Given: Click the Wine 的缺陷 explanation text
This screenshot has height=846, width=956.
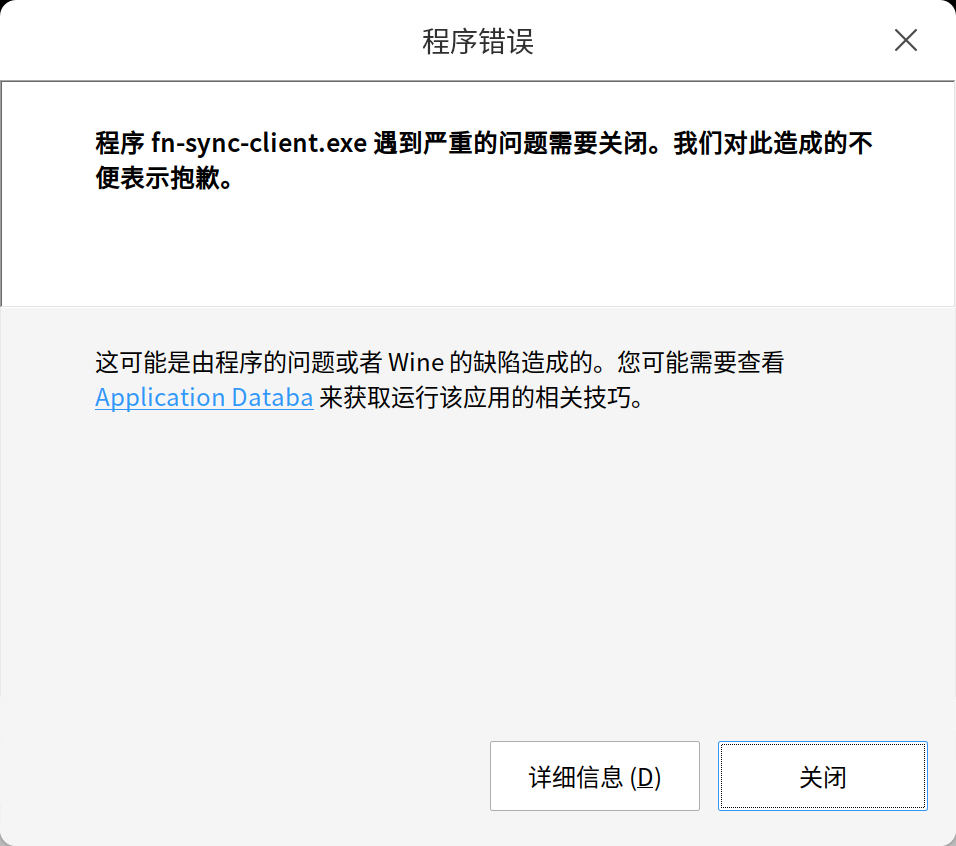Looking at the screenshot, I should click(x=440, y=380).
